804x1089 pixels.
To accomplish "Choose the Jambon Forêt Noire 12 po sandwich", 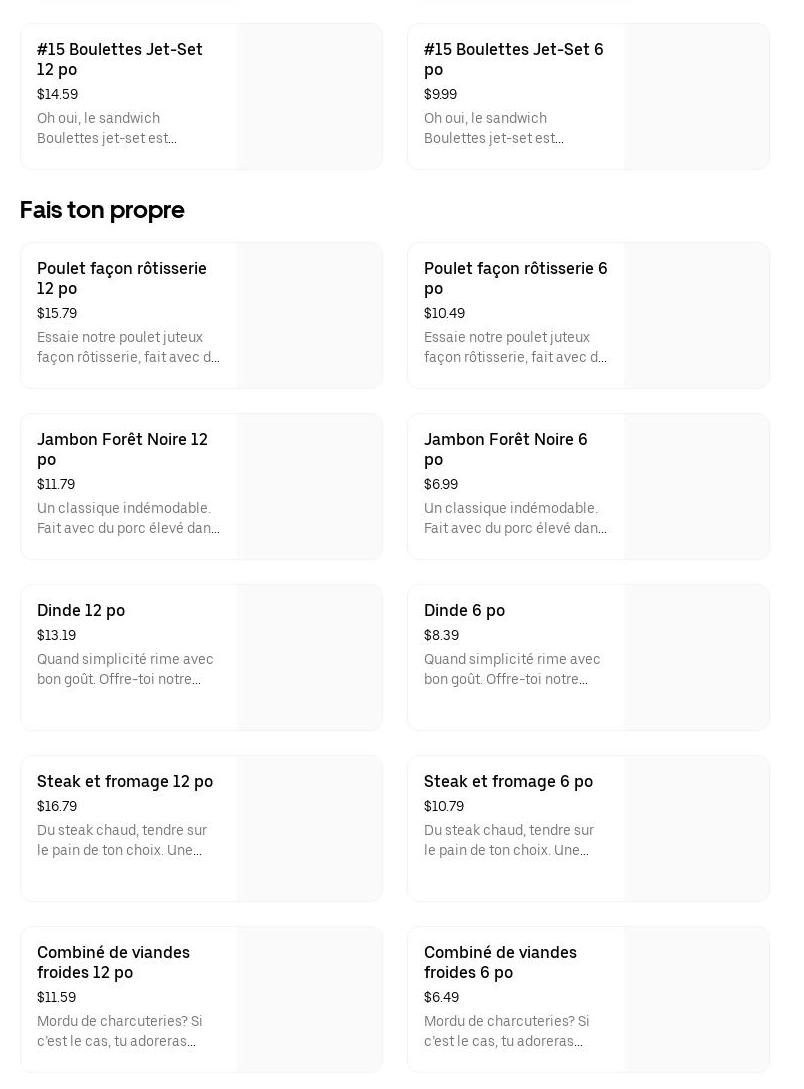I will (x=122, y=449).
